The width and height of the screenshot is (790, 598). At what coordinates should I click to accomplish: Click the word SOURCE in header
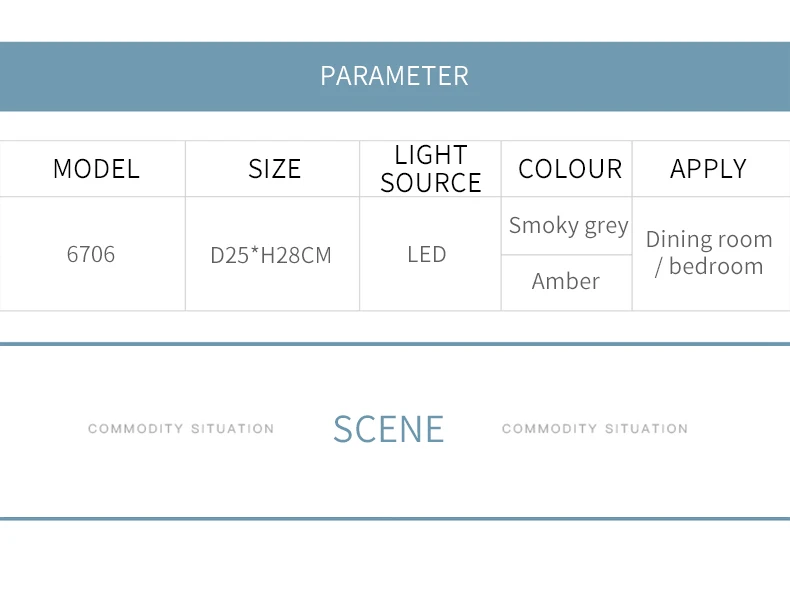coord(431,183)
